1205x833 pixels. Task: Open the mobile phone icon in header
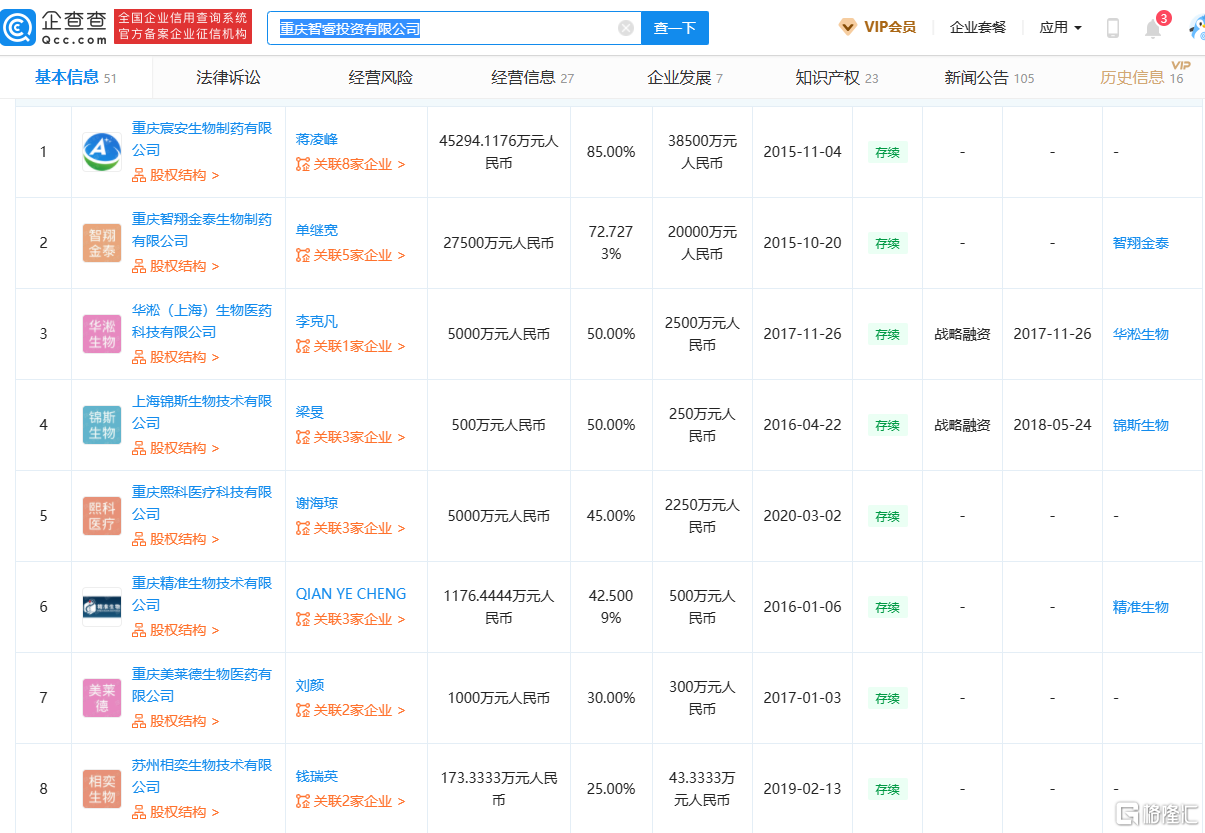click(1113, 28)
